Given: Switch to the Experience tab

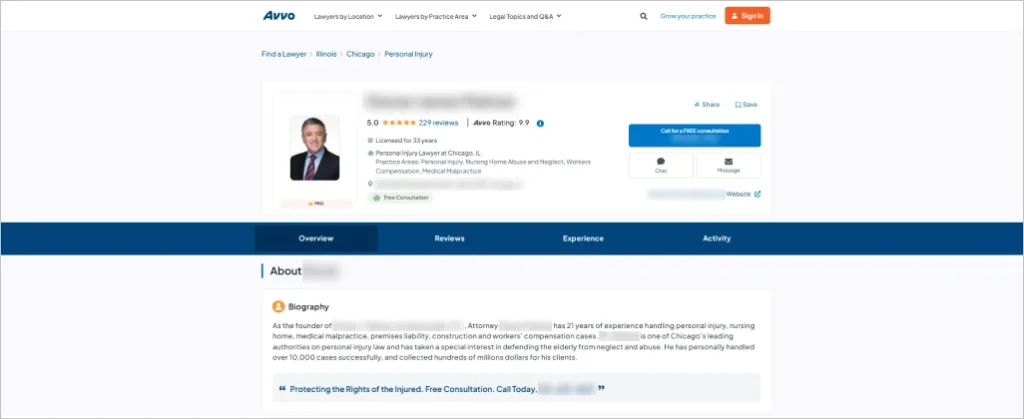Looking at the screenshot, I should (583, 238).
